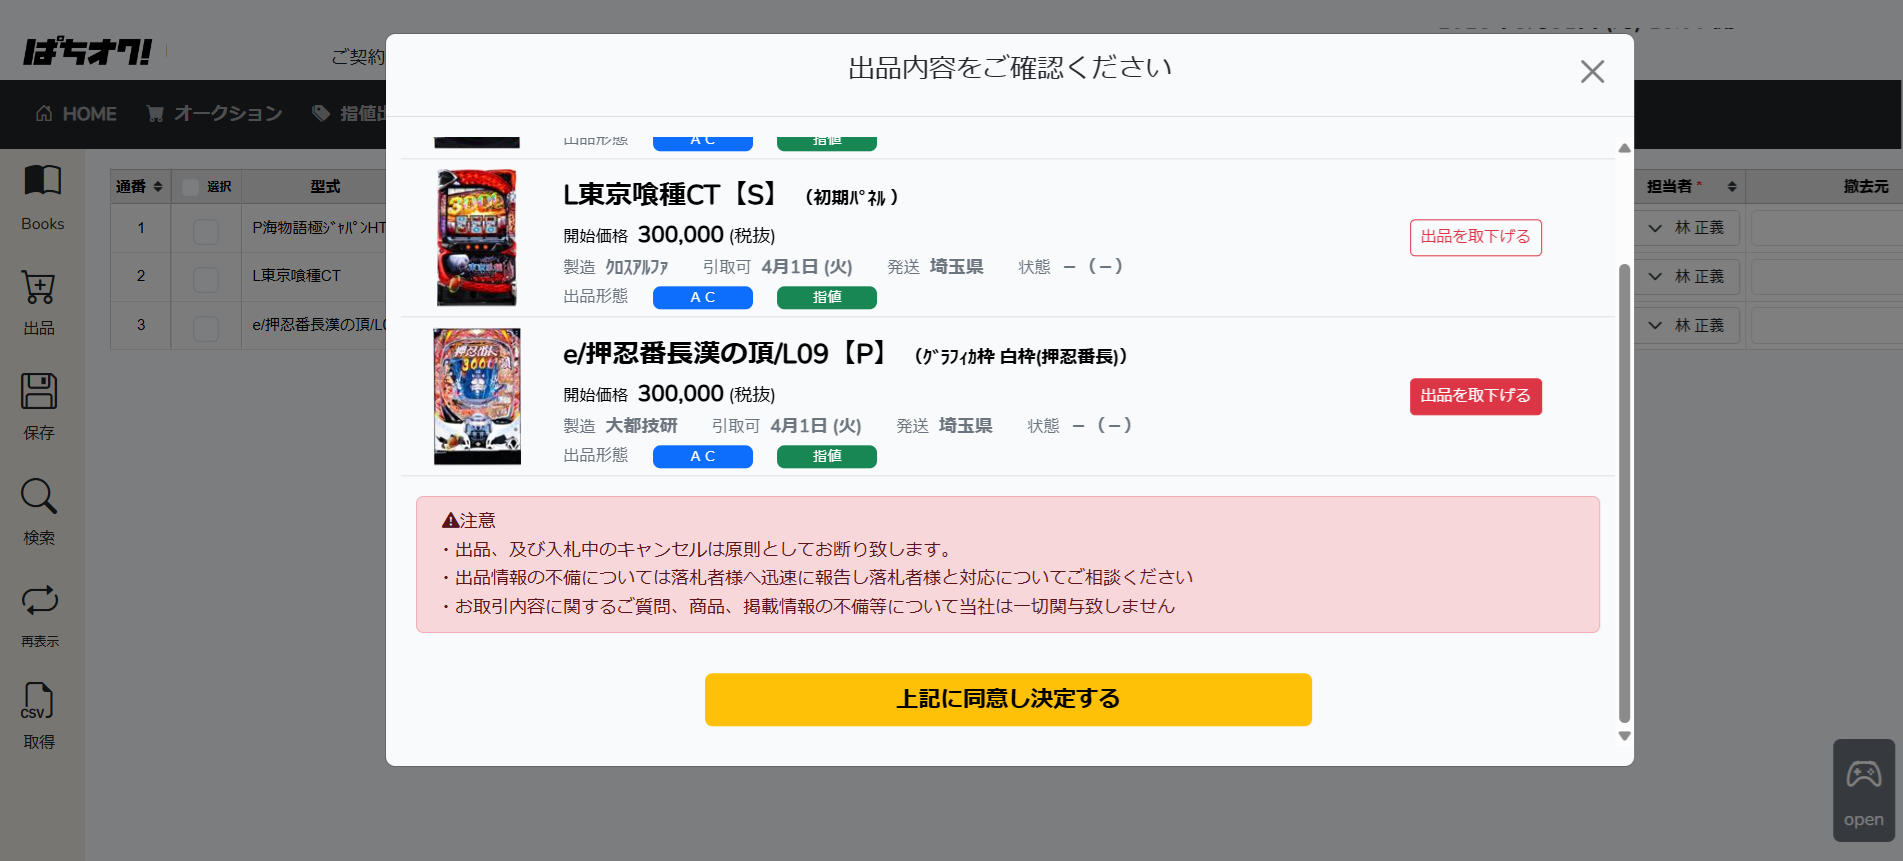The image size is (1903, 861).
Task: Open the L東京喰種CT machine thumbnail
Action: point(477,238)
